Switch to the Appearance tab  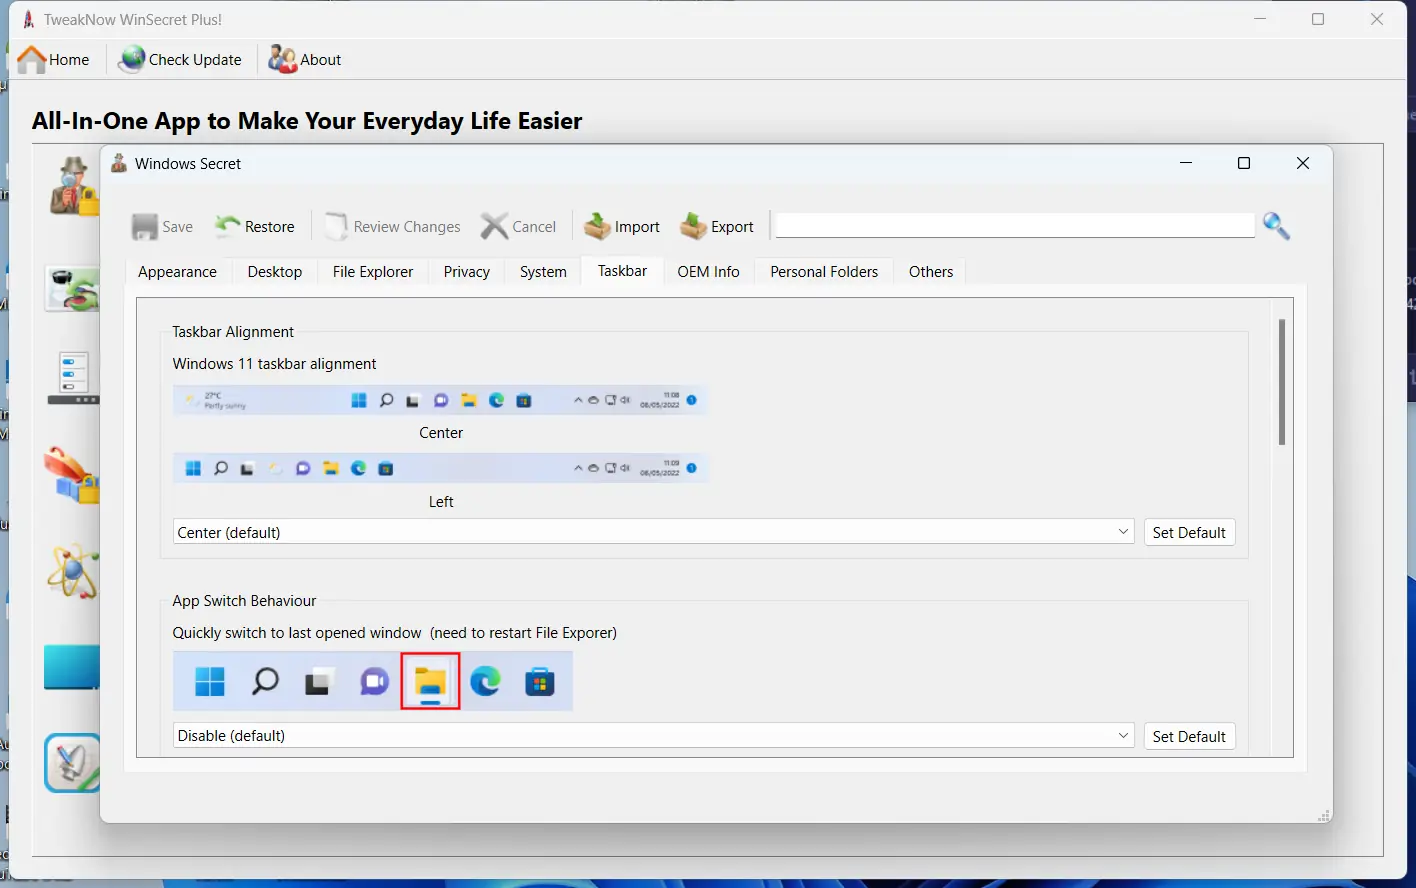(x=177, y=272)
